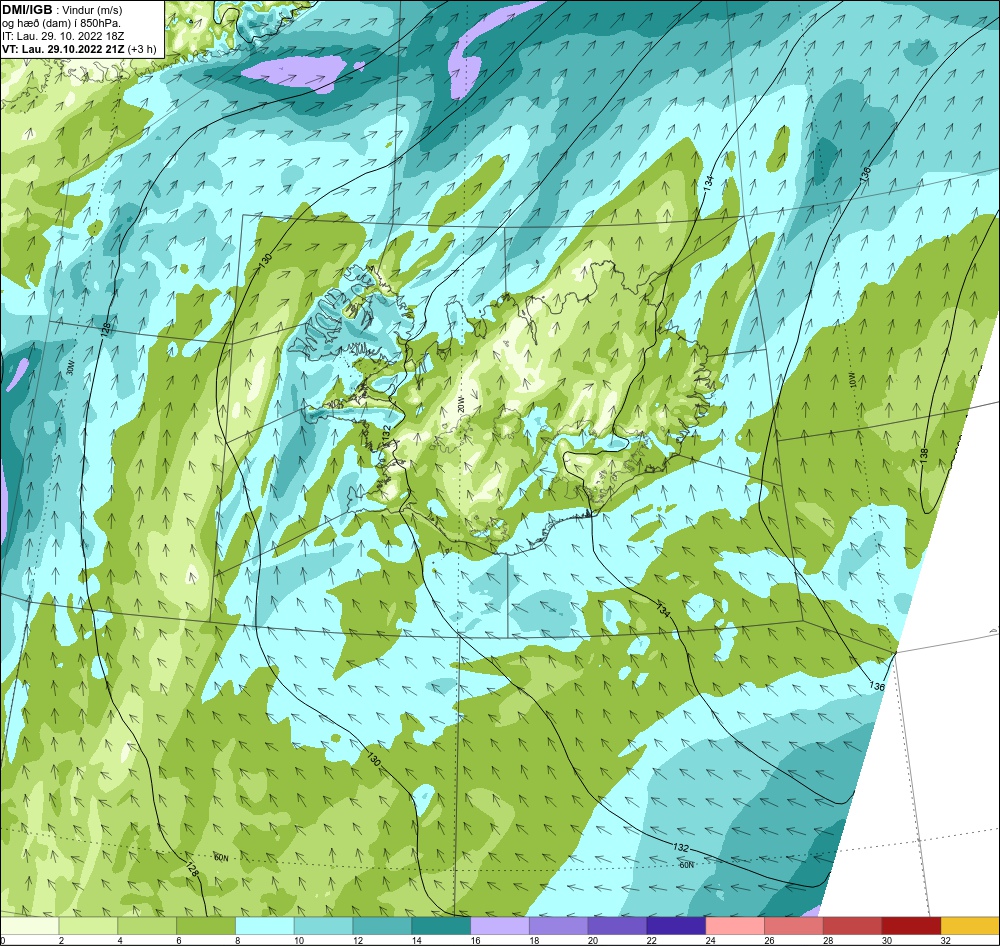Click the 20W longitude label over Iceland
Screen dimensions: 1000x946
460,404
